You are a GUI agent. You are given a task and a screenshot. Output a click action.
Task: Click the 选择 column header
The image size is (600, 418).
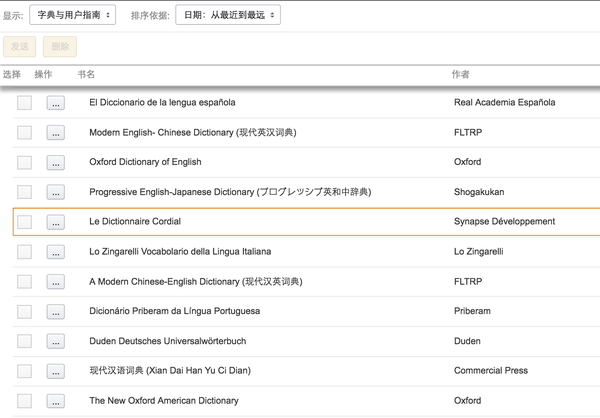[12, 74]
